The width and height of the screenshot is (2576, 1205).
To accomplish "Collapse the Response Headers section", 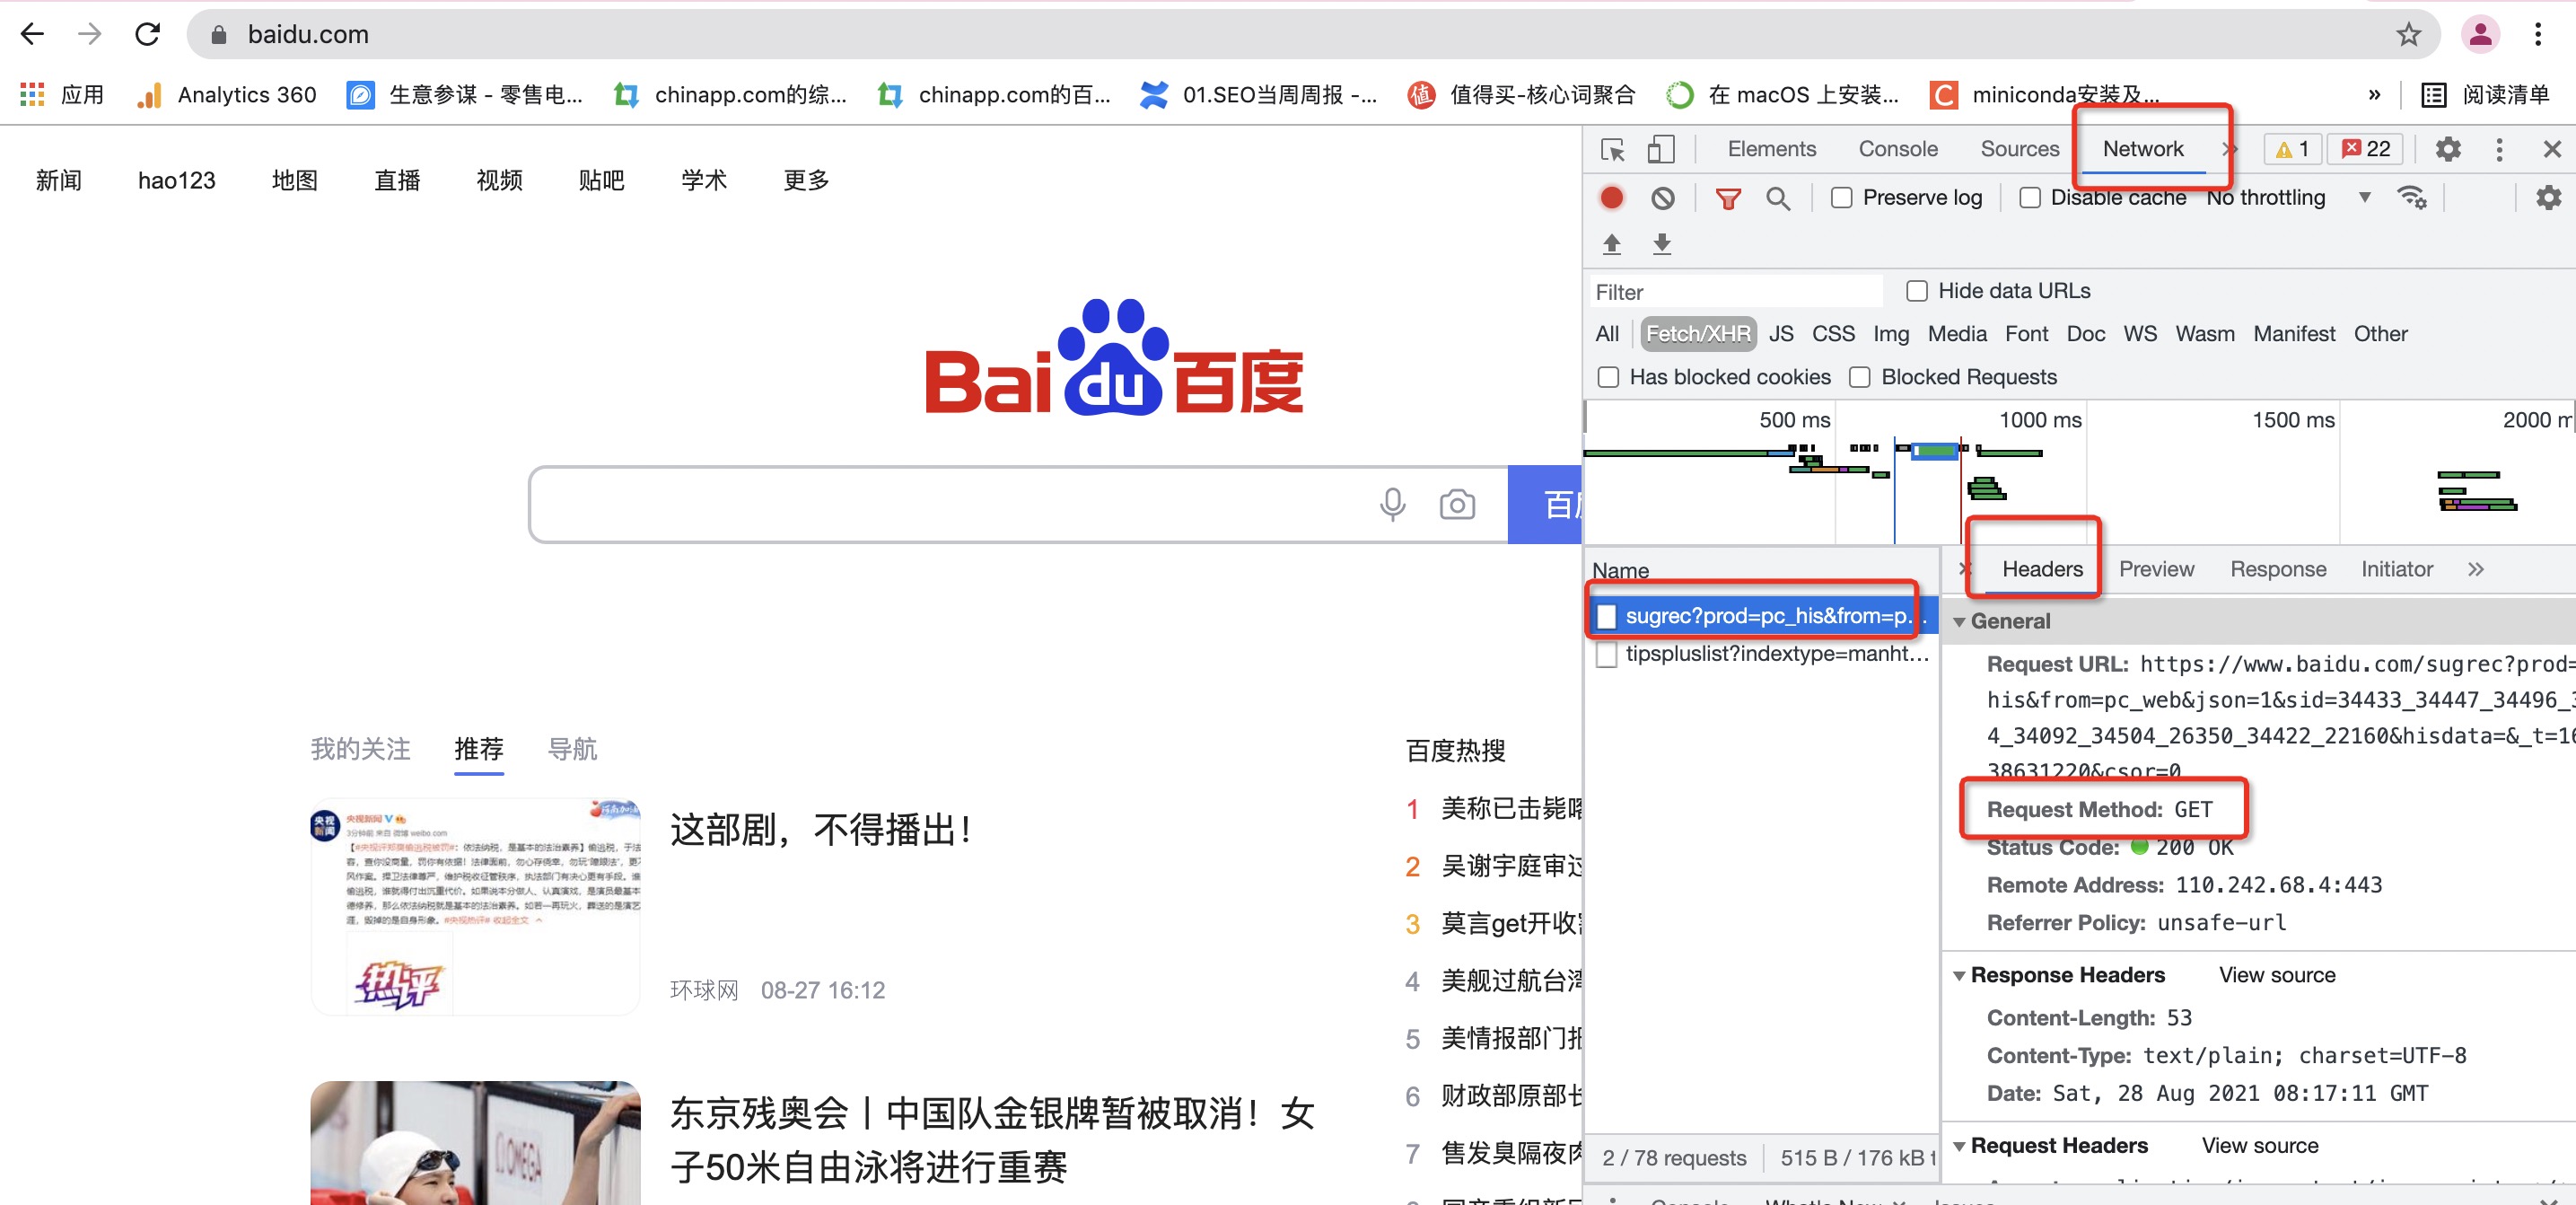I will 1959,976.
